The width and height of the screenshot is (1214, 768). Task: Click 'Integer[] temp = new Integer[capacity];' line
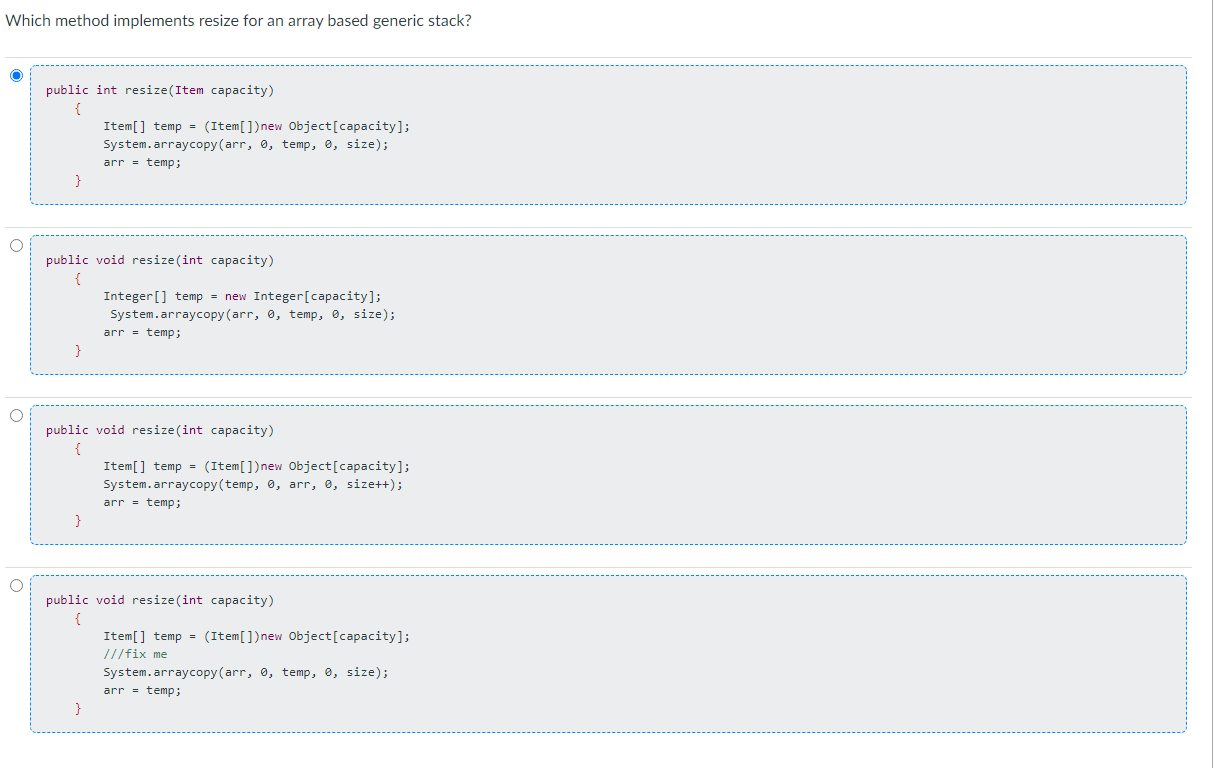pos(241,295)
